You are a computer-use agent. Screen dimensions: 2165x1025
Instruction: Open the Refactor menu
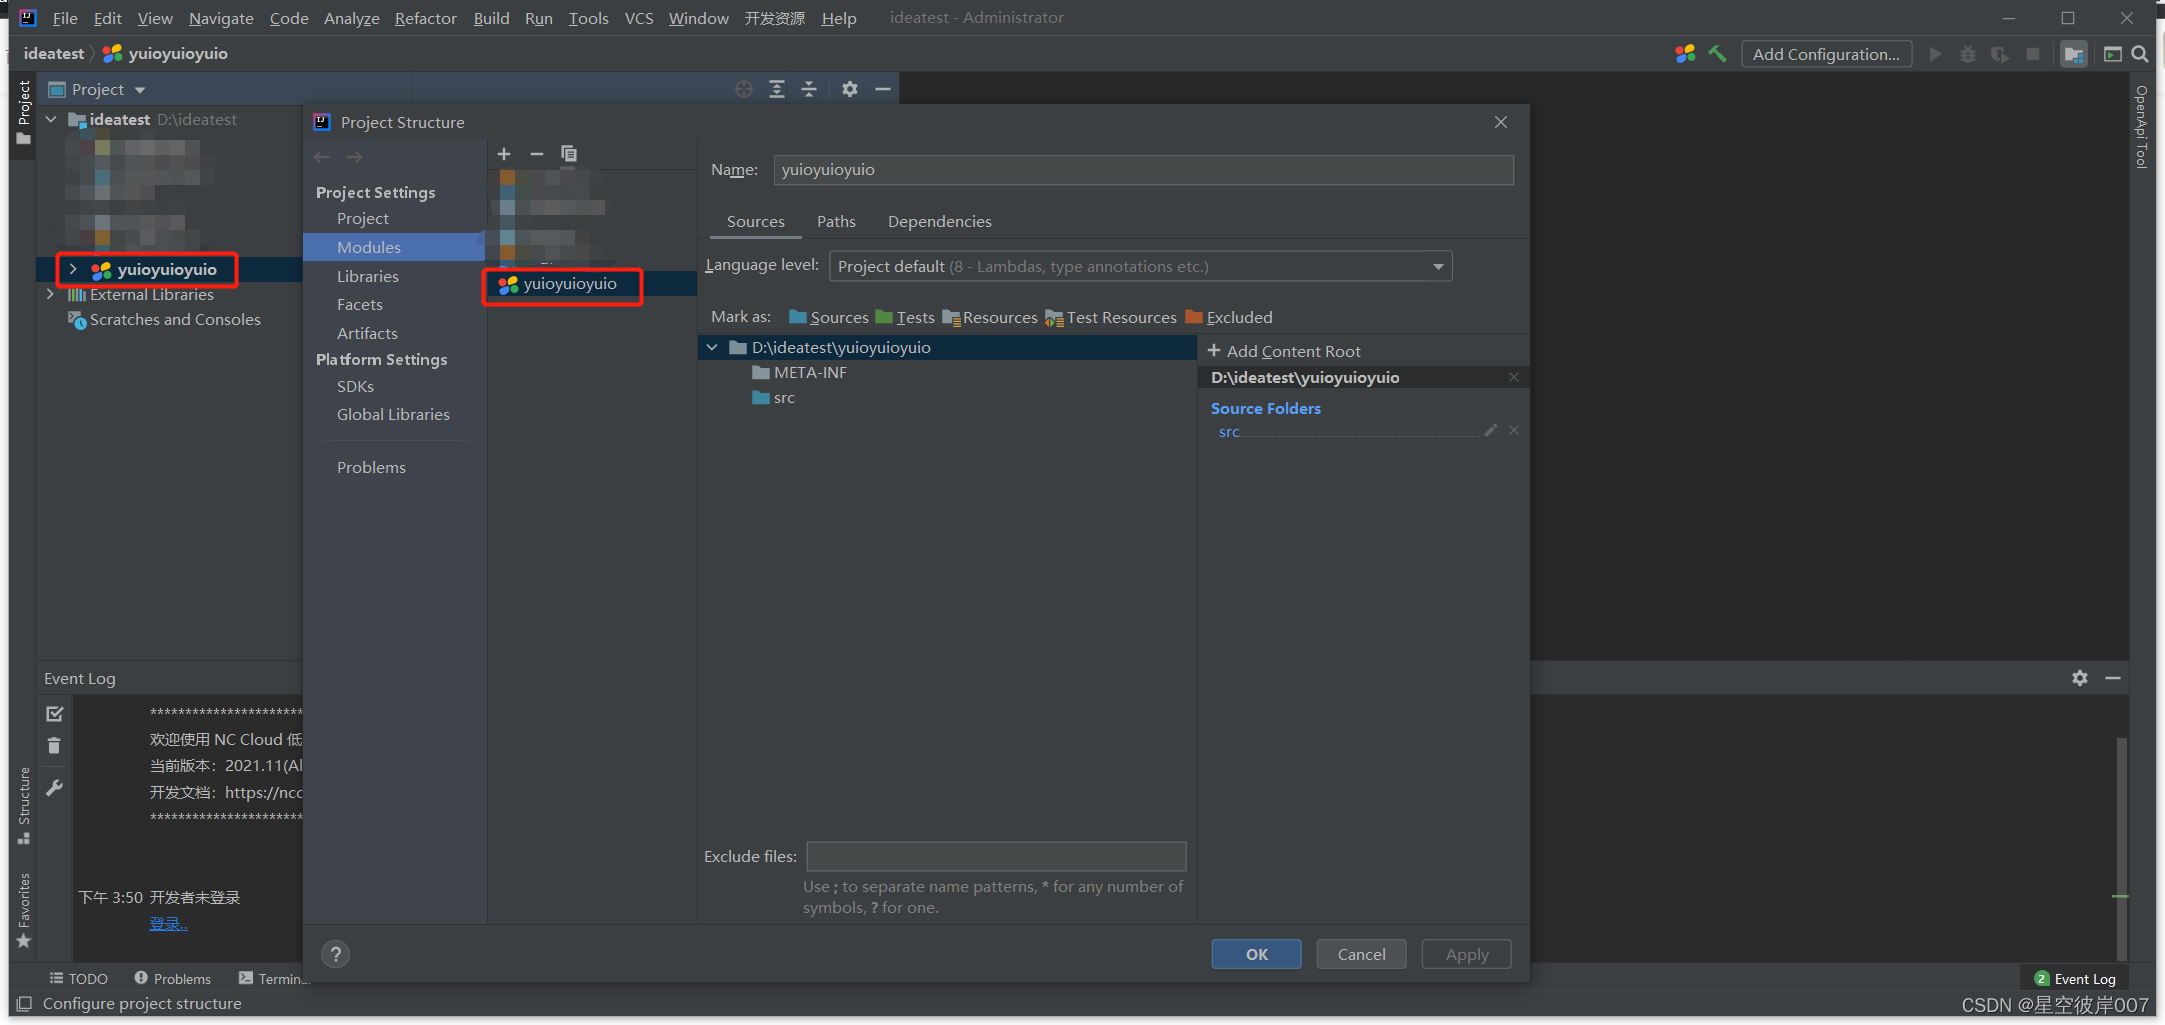pyautogui.click(x=426, y=18)
